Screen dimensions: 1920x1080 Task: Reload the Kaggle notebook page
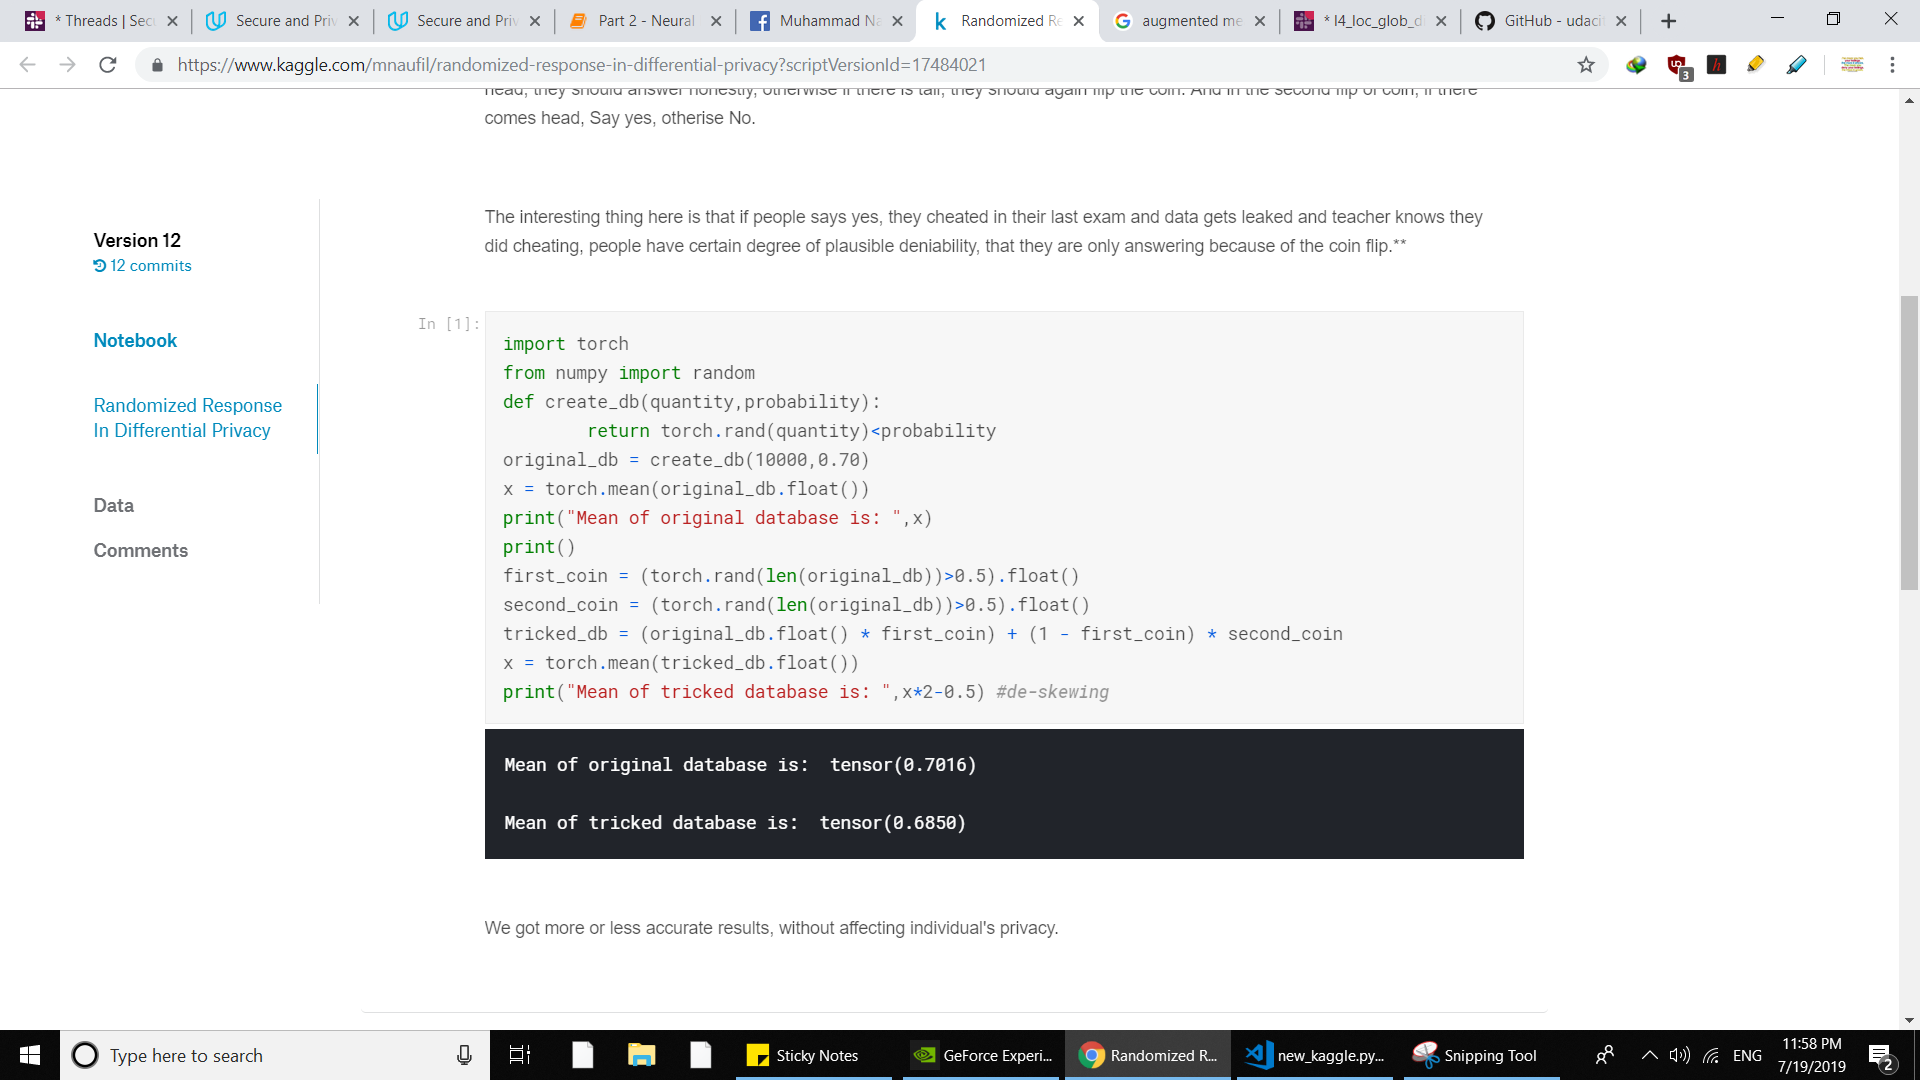[108, 65]
